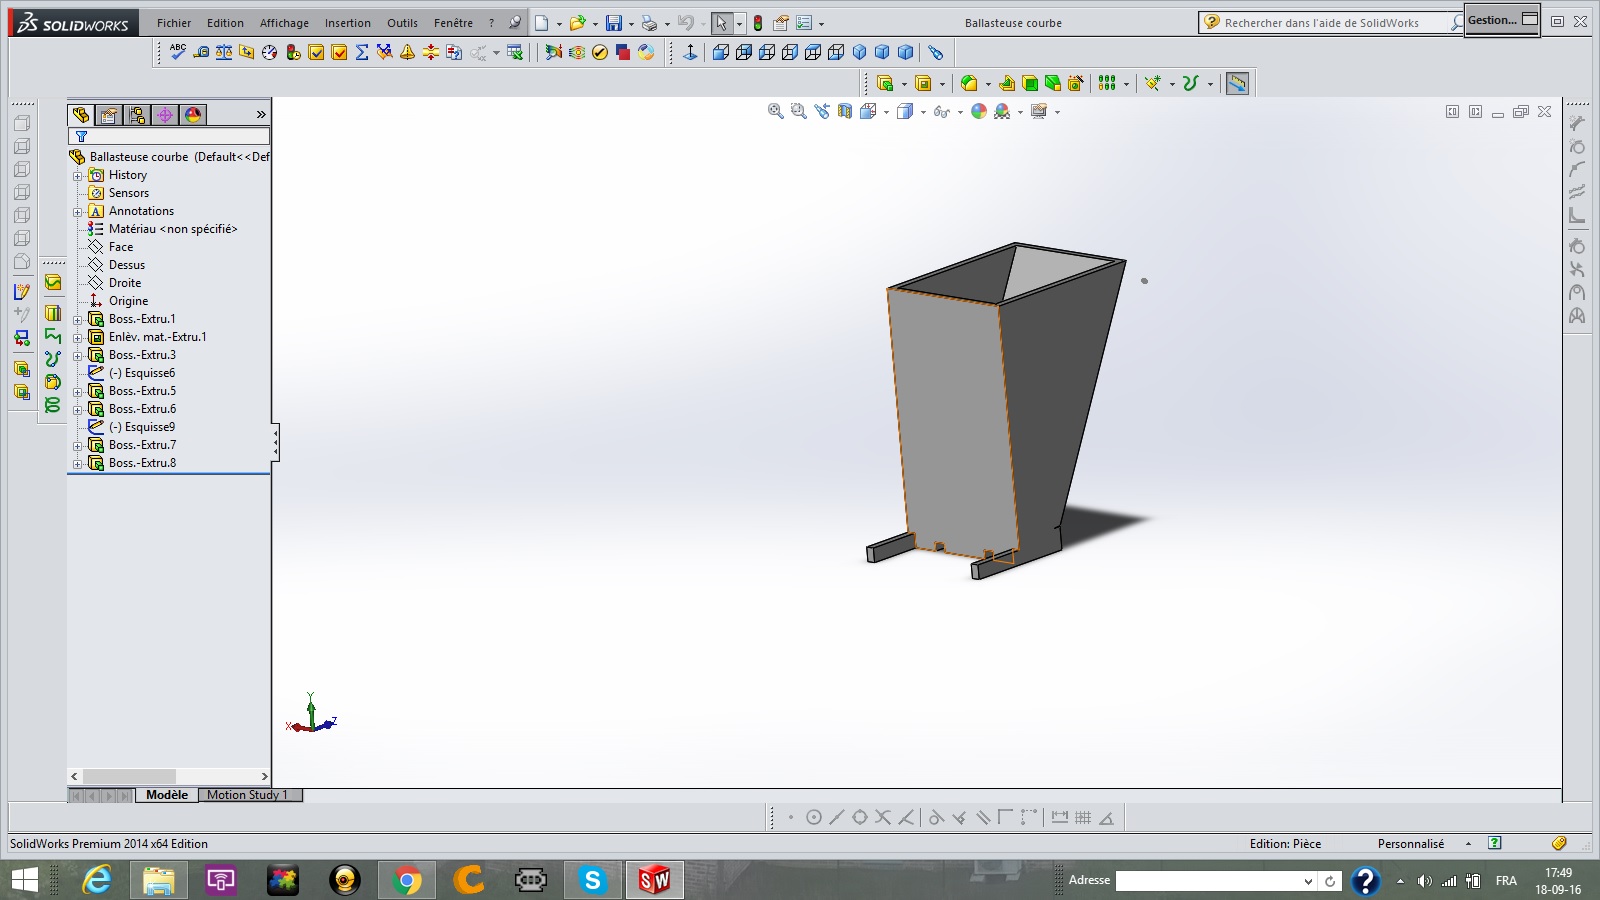The image size is (1600, 900).
Task: Toggle the Section View icon
Action: (x=845, y=111)
